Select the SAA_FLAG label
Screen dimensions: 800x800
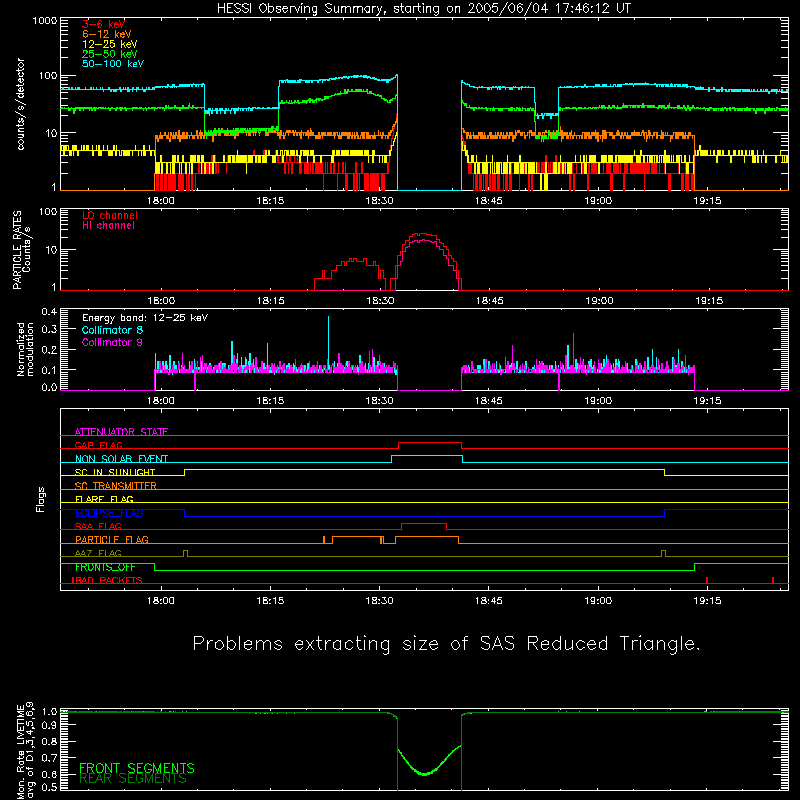(x=98, y=526)
